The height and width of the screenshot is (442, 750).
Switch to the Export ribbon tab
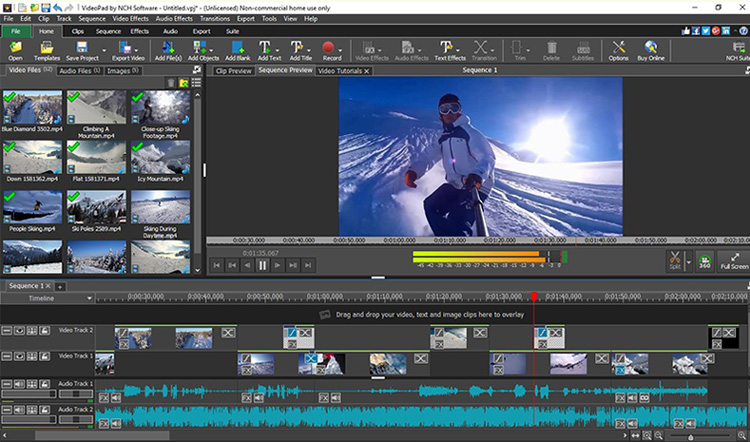(201, 31)
